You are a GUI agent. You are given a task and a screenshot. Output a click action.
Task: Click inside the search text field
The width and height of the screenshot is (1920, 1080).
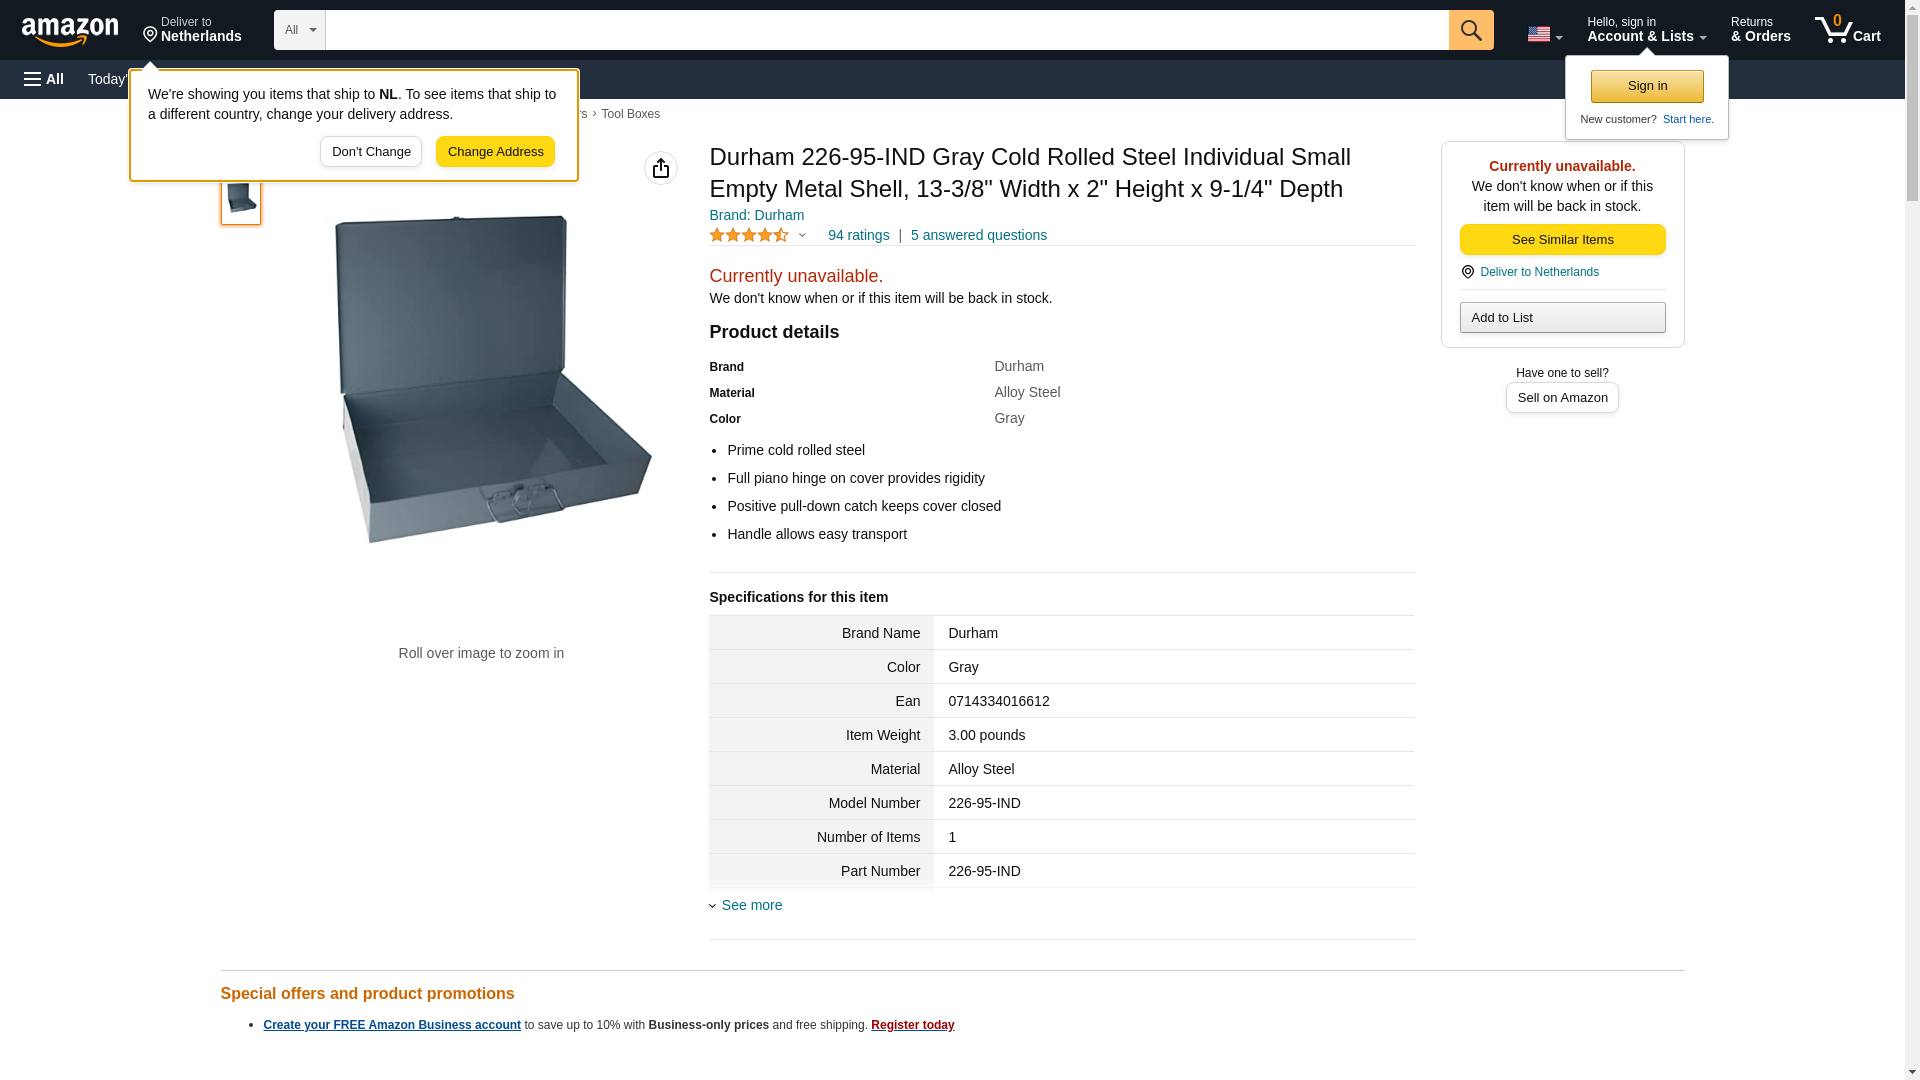886,30
